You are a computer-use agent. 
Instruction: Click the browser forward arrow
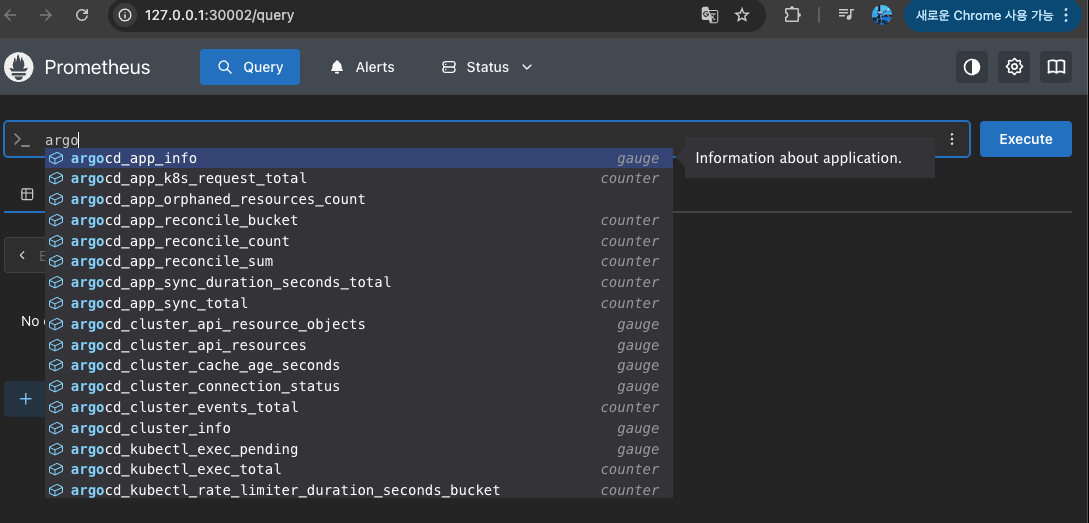[46, 15]
